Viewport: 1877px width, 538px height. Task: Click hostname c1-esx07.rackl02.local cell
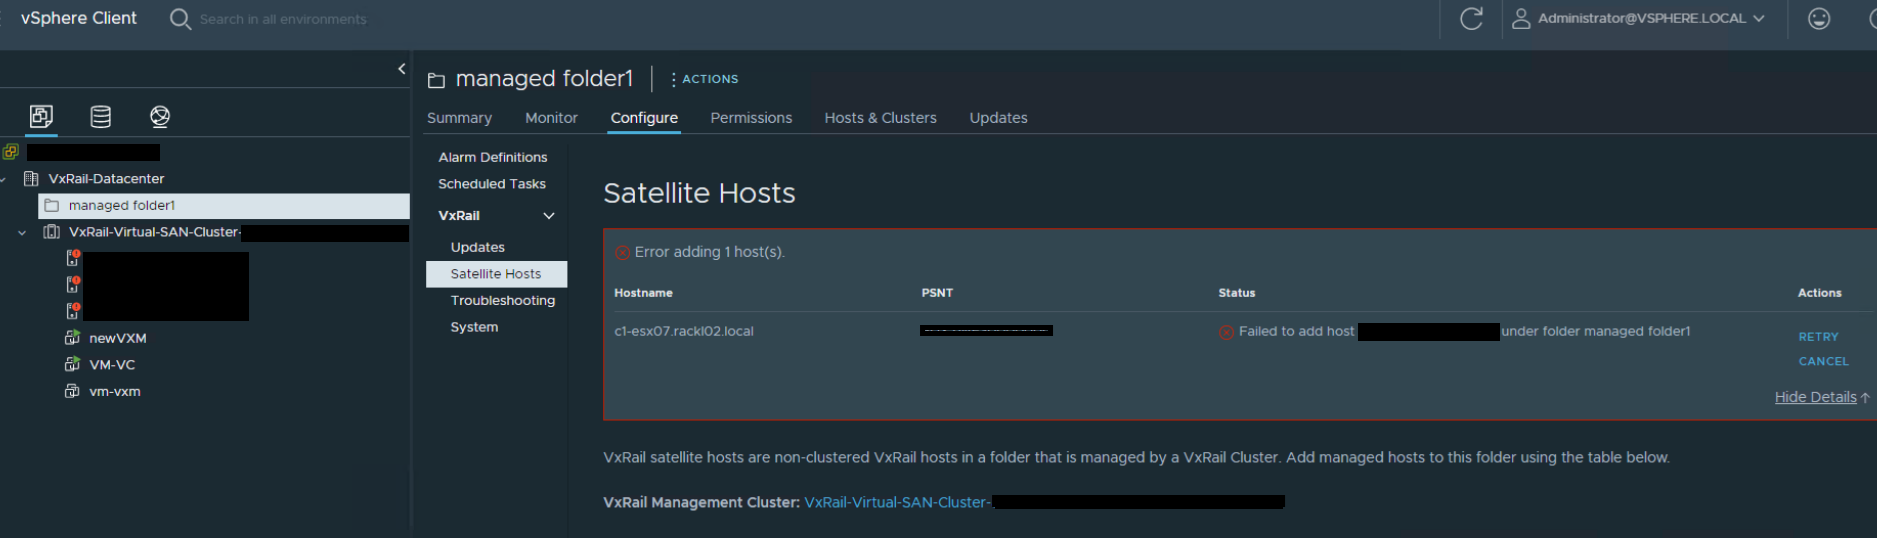click(684, 331)
